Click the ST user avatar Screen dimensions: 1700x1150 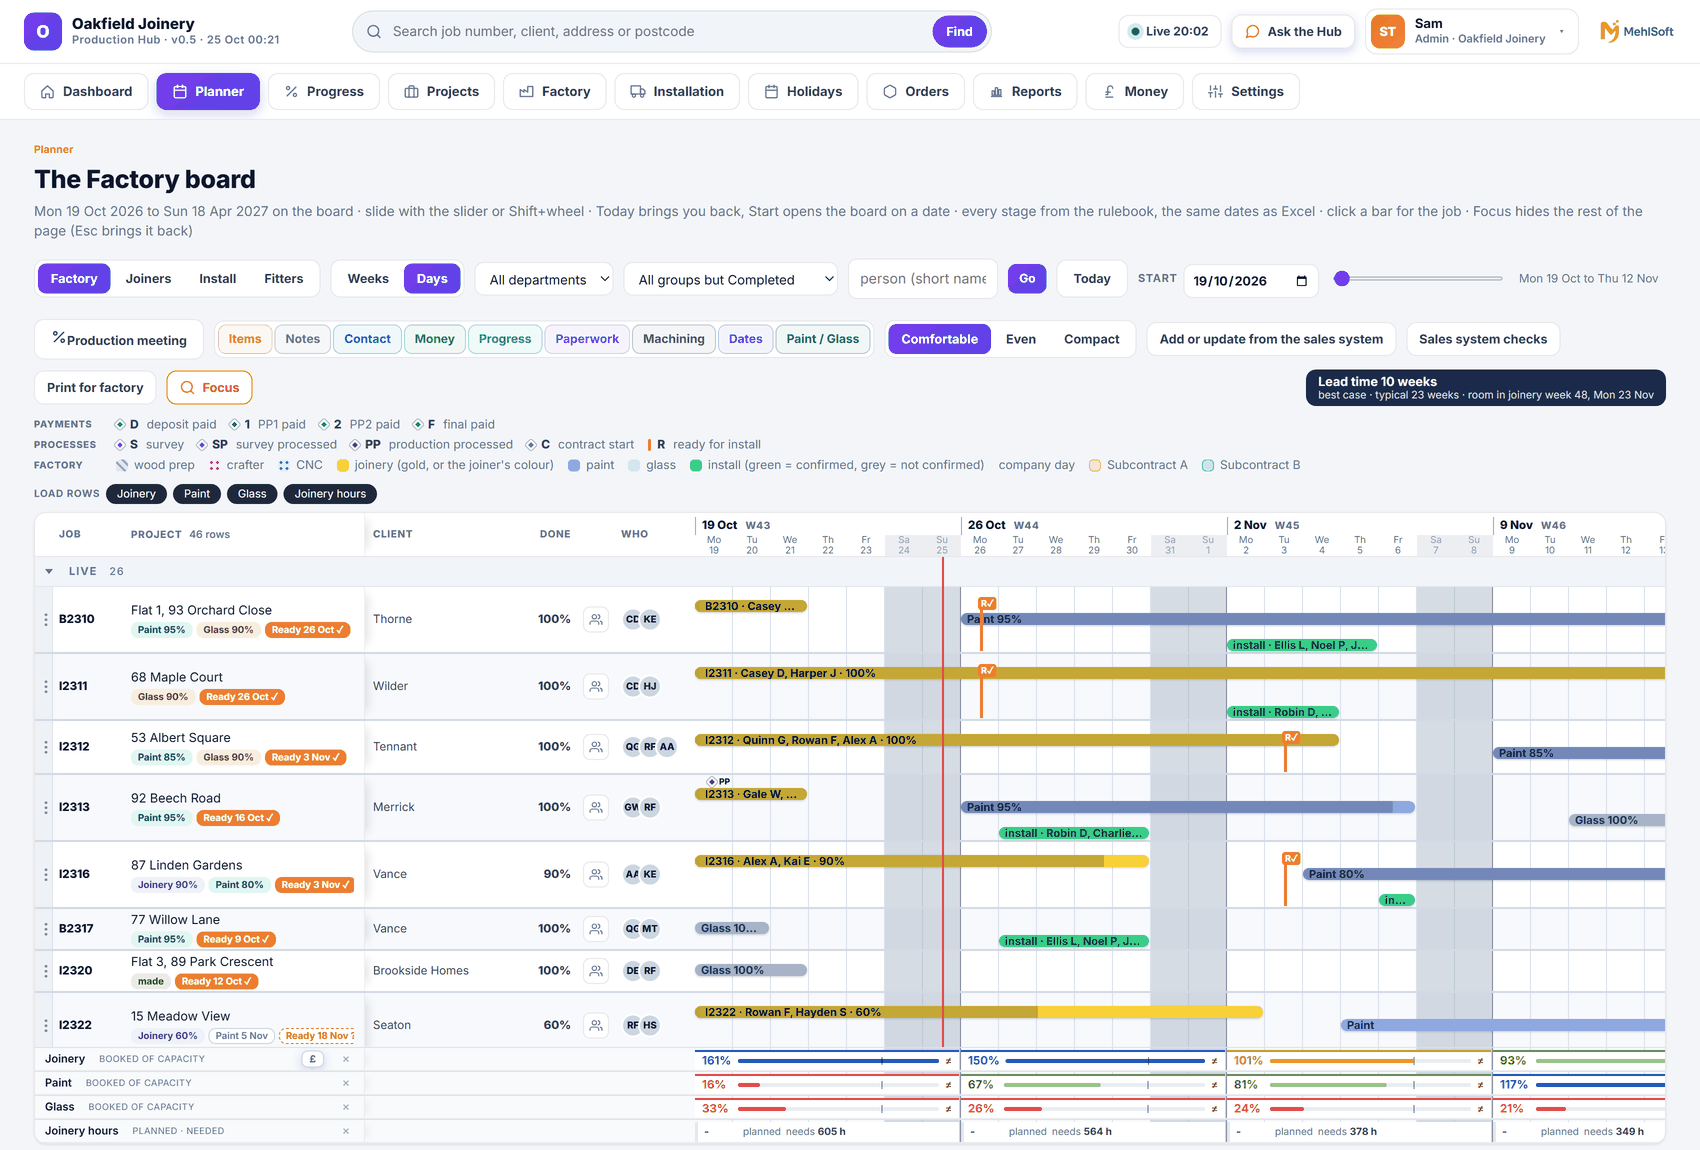click(1387, 32)
